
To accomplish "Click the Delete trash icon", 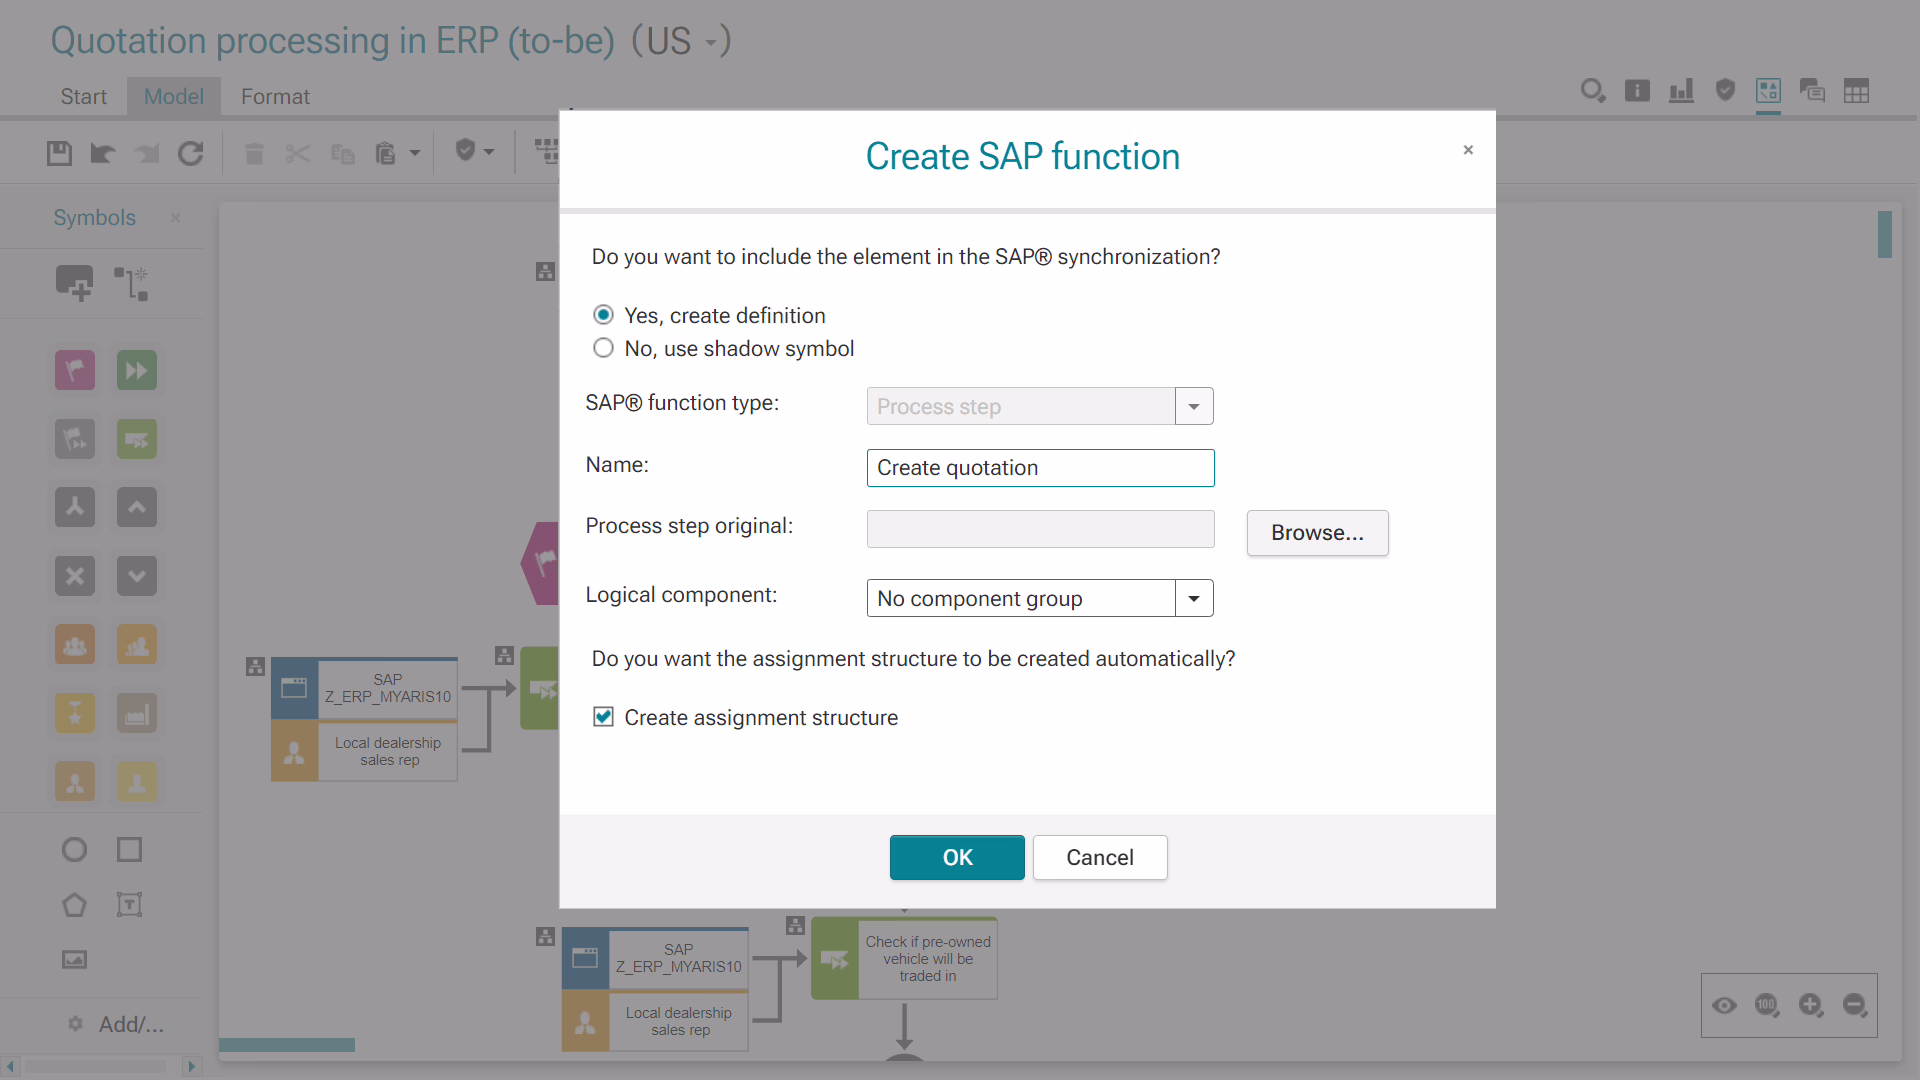I will point(254,153).
